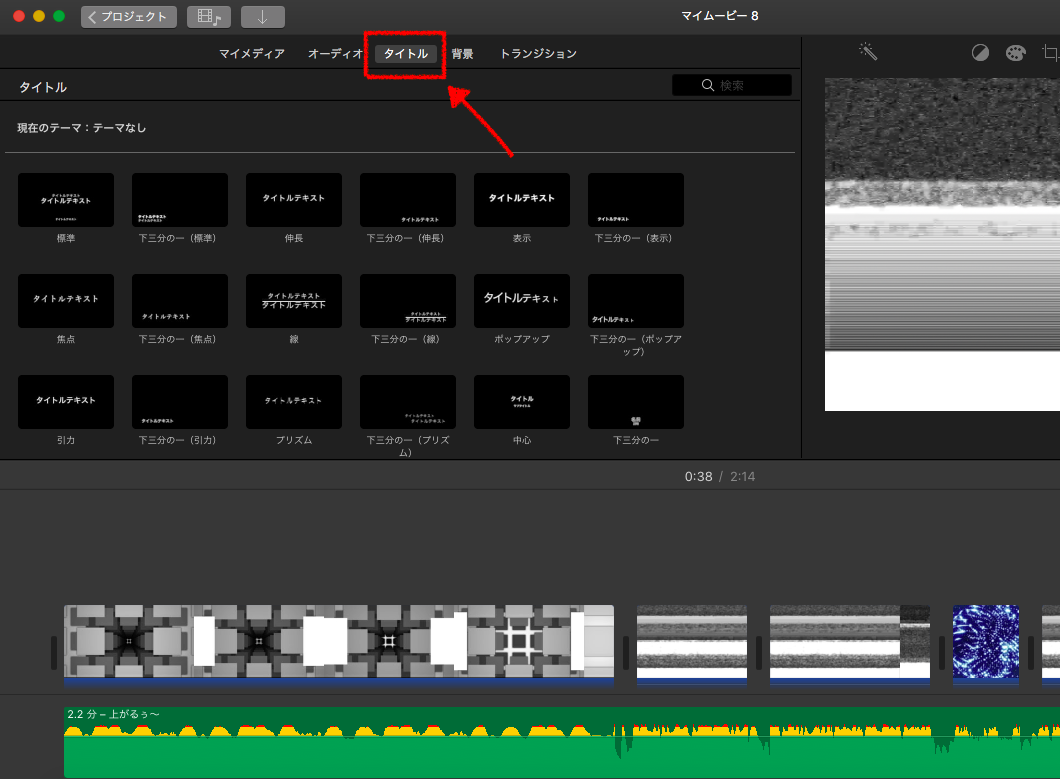Select the cropping tool icon
This screenshot has height=779, width=1060.
(1051, 53)
